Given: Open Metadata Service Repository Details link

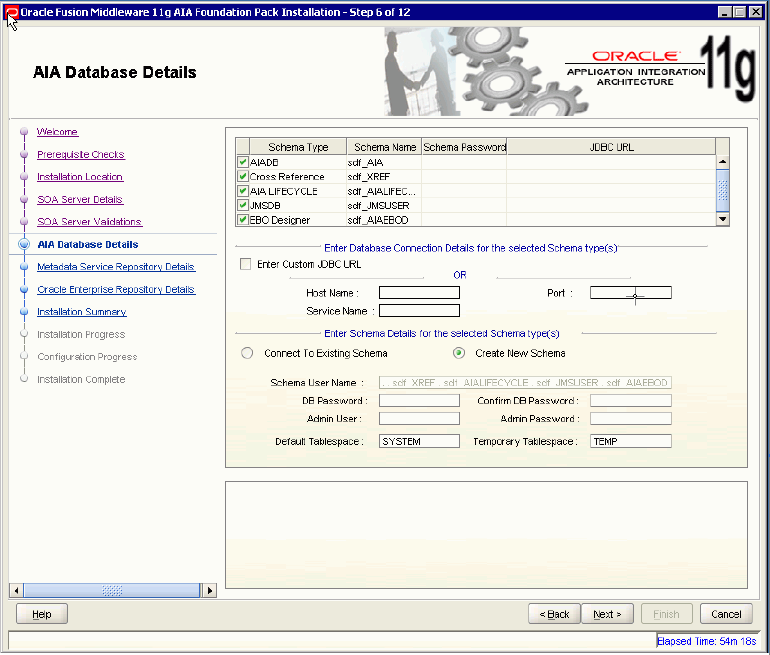Looking at the screenshot, I should pos(116,267).
